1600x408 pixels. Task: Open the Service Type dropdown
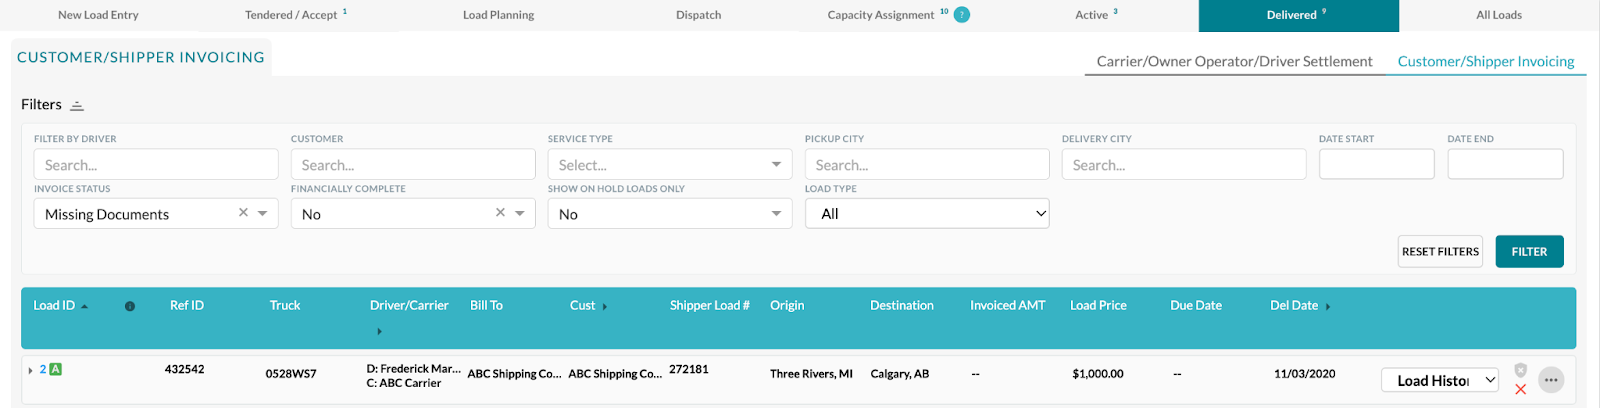(670, 164)
